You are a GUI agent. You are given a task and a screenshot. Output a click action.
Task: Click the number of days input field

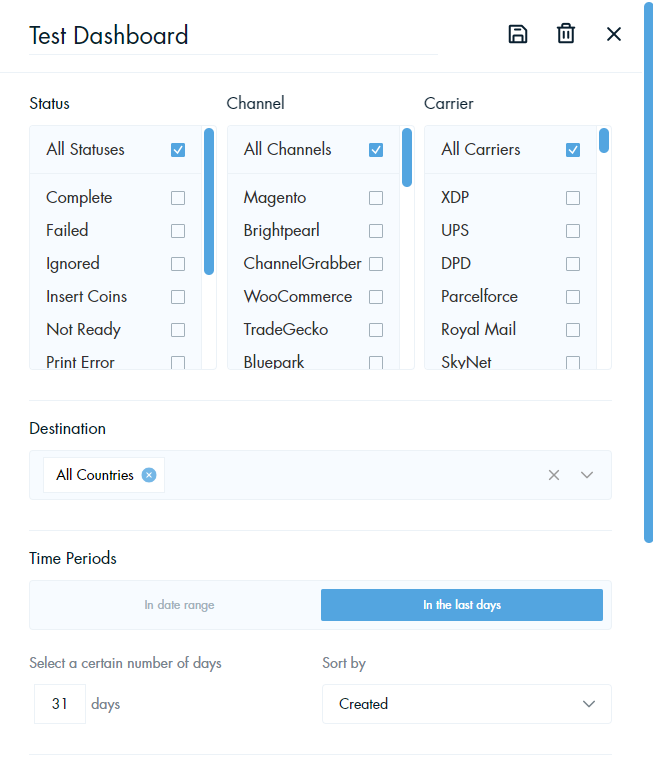[x=60, y=704]
